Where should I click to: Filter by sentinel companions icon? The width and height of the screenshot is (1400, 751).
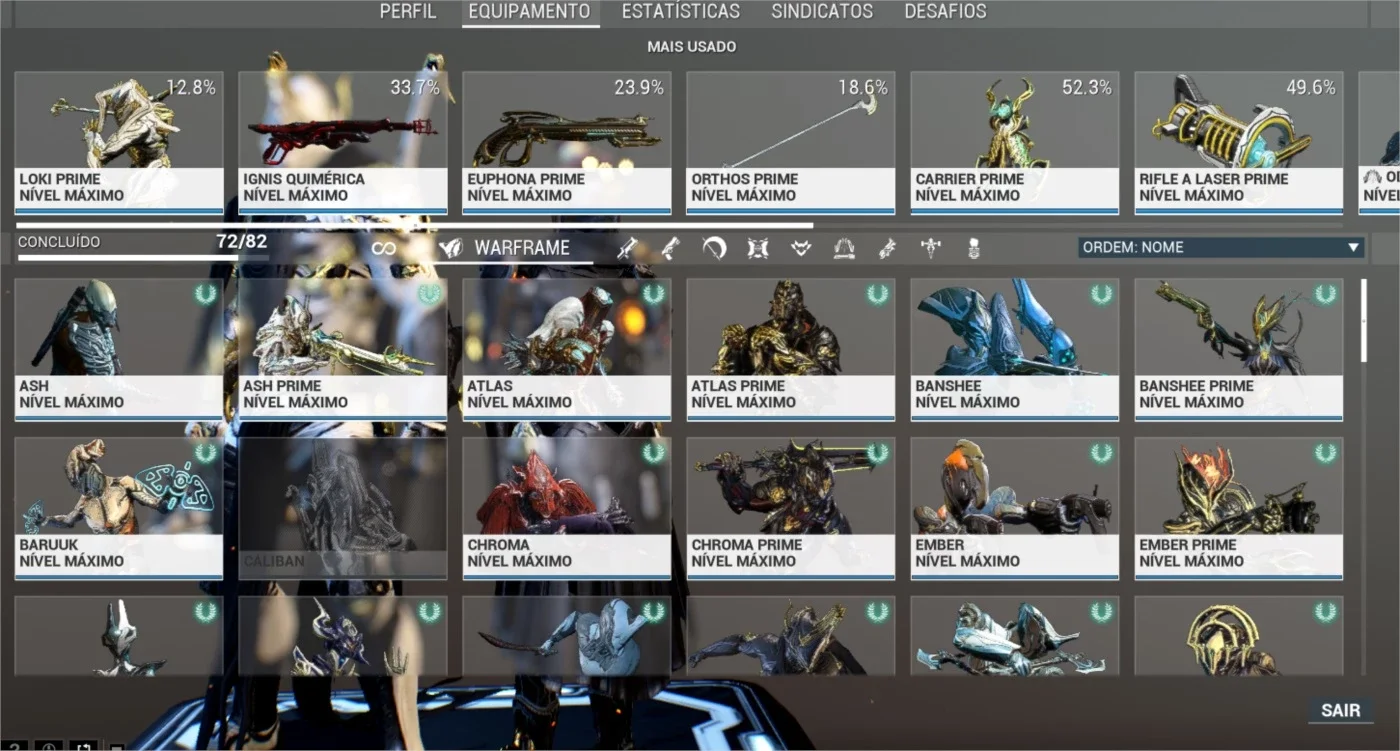(758, 248)
